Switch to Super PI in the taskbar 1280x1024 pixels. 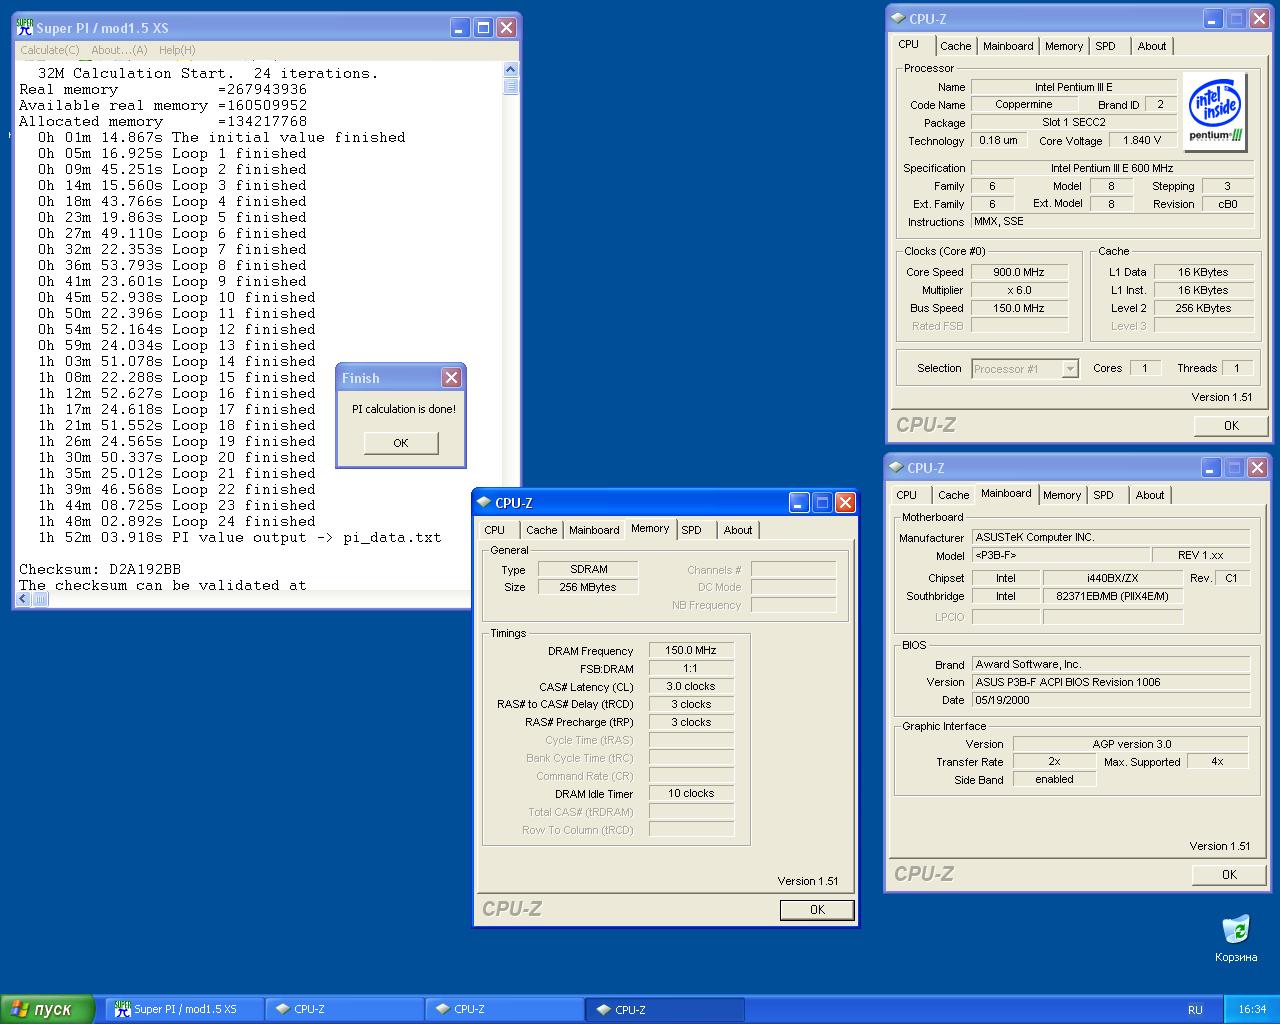[x=185, y=1009]
